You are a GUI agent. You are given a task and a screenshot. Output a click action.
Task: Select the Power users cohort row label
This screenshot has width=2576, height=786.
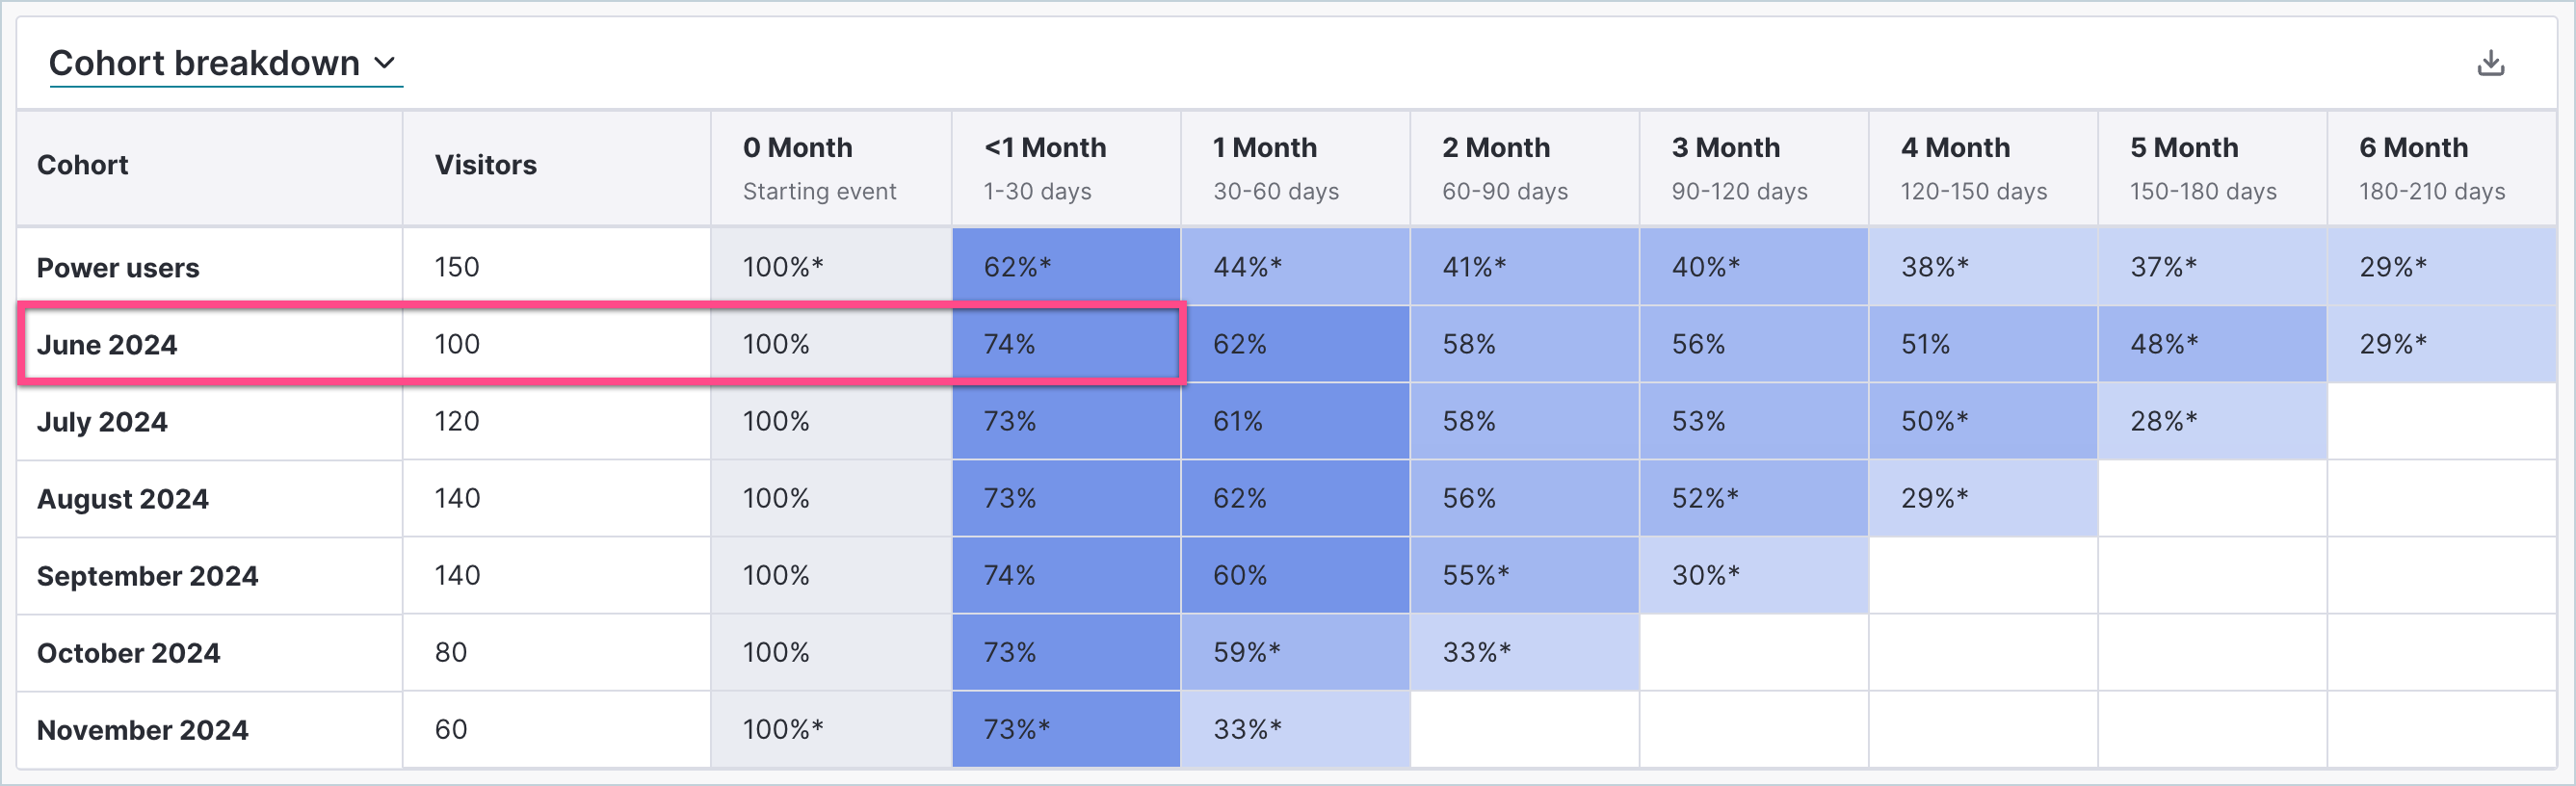118,268
